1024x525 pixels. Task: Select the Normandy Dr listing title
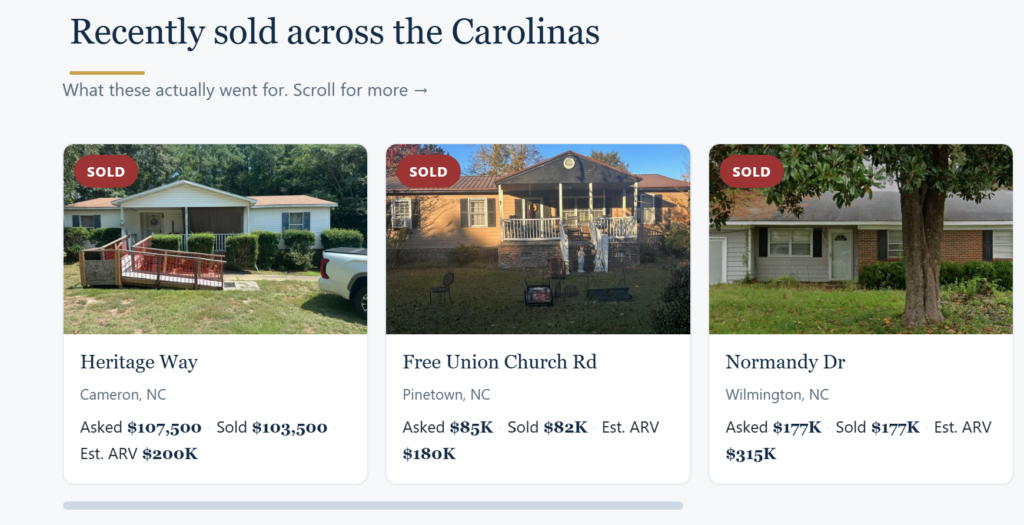point(785,362)
